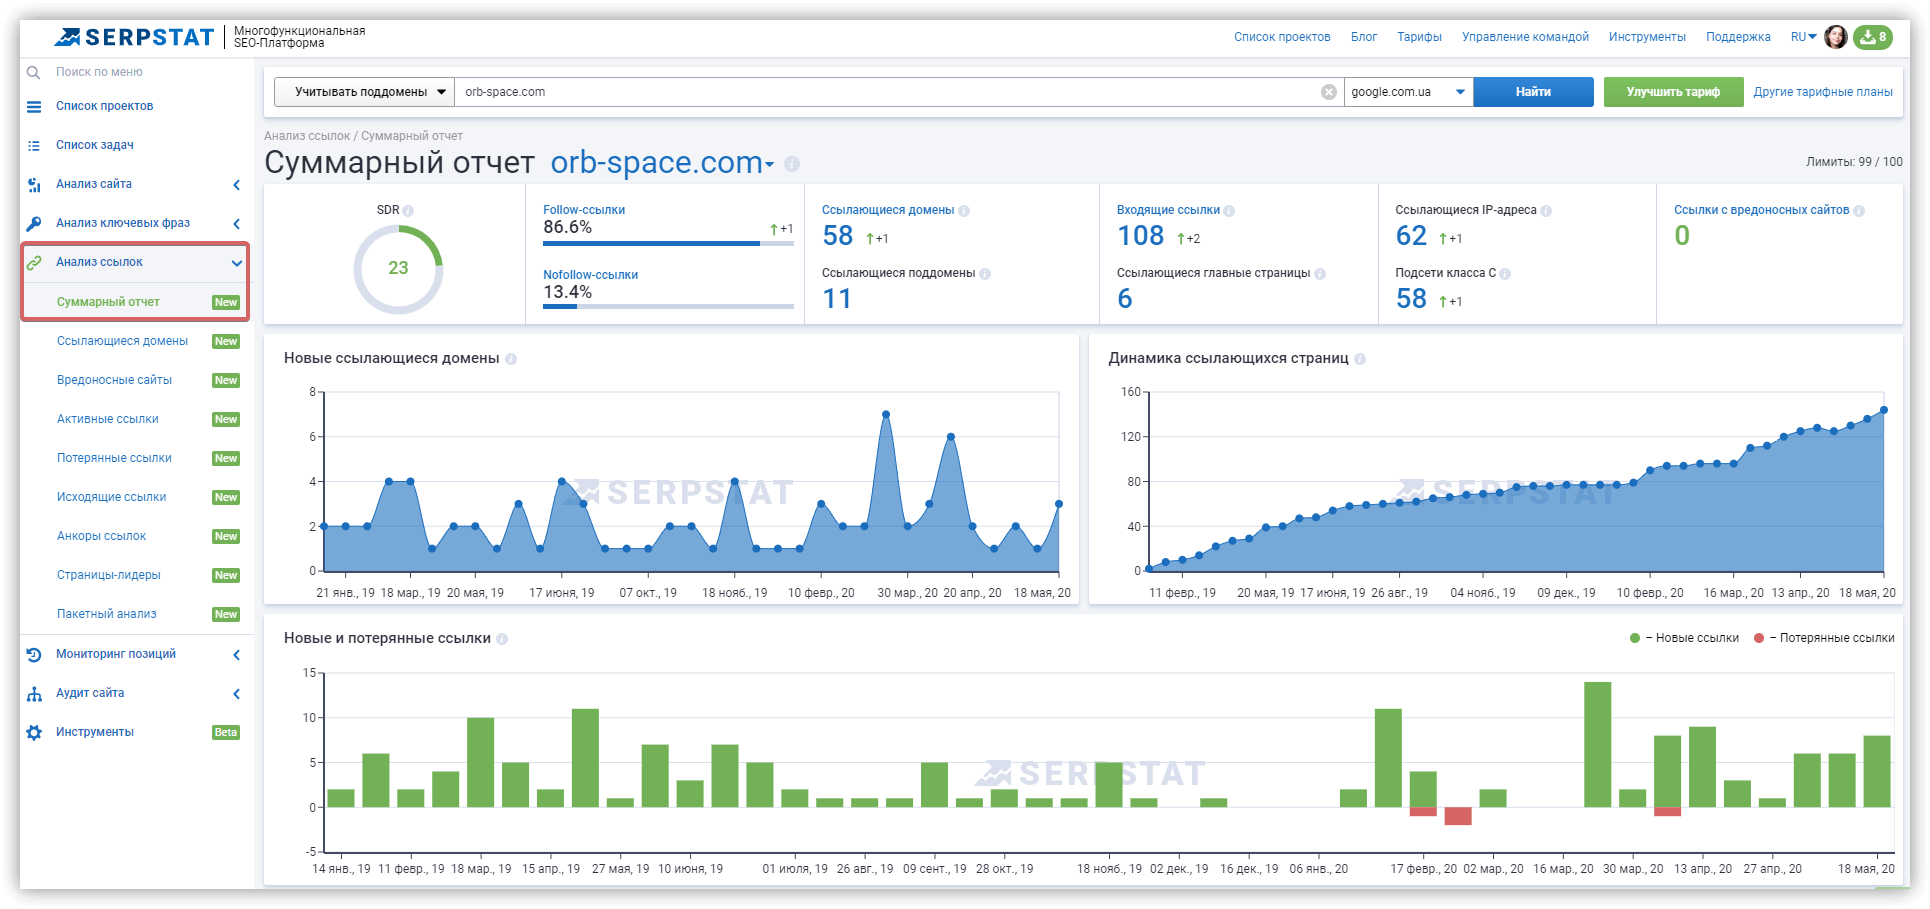Screen dimensions: 1930x909
Task: Open Другие тарифные планы link
Action: pos(1822,92)
